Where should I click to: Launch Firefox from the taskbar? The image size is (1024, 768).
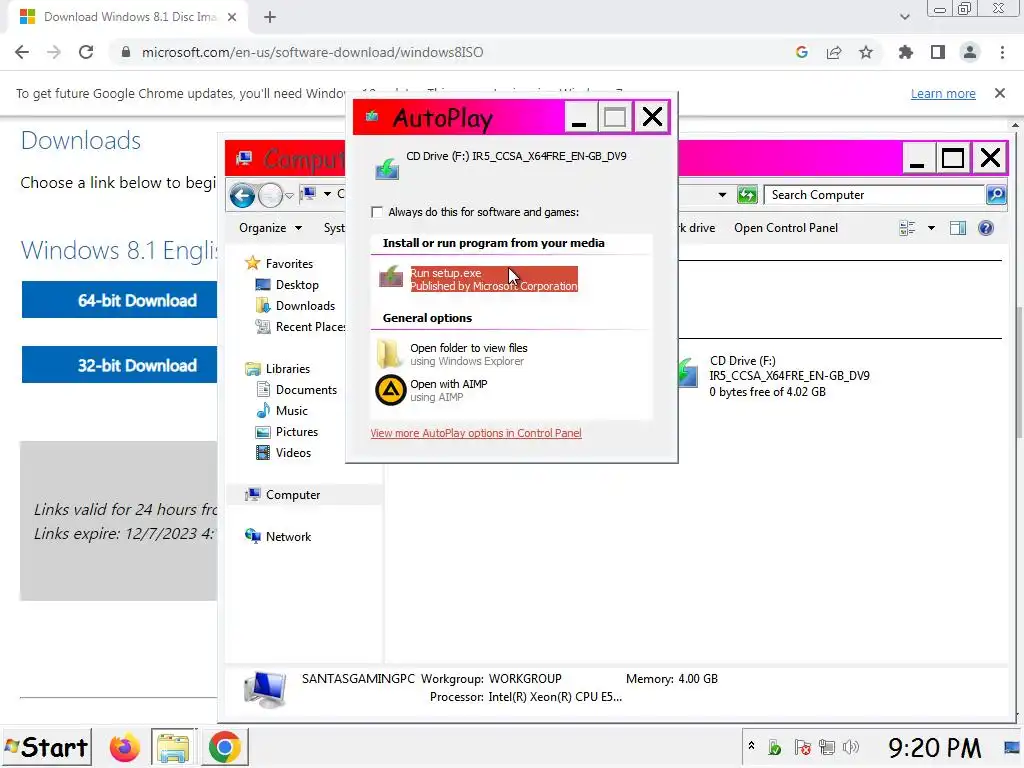point(124,748)
